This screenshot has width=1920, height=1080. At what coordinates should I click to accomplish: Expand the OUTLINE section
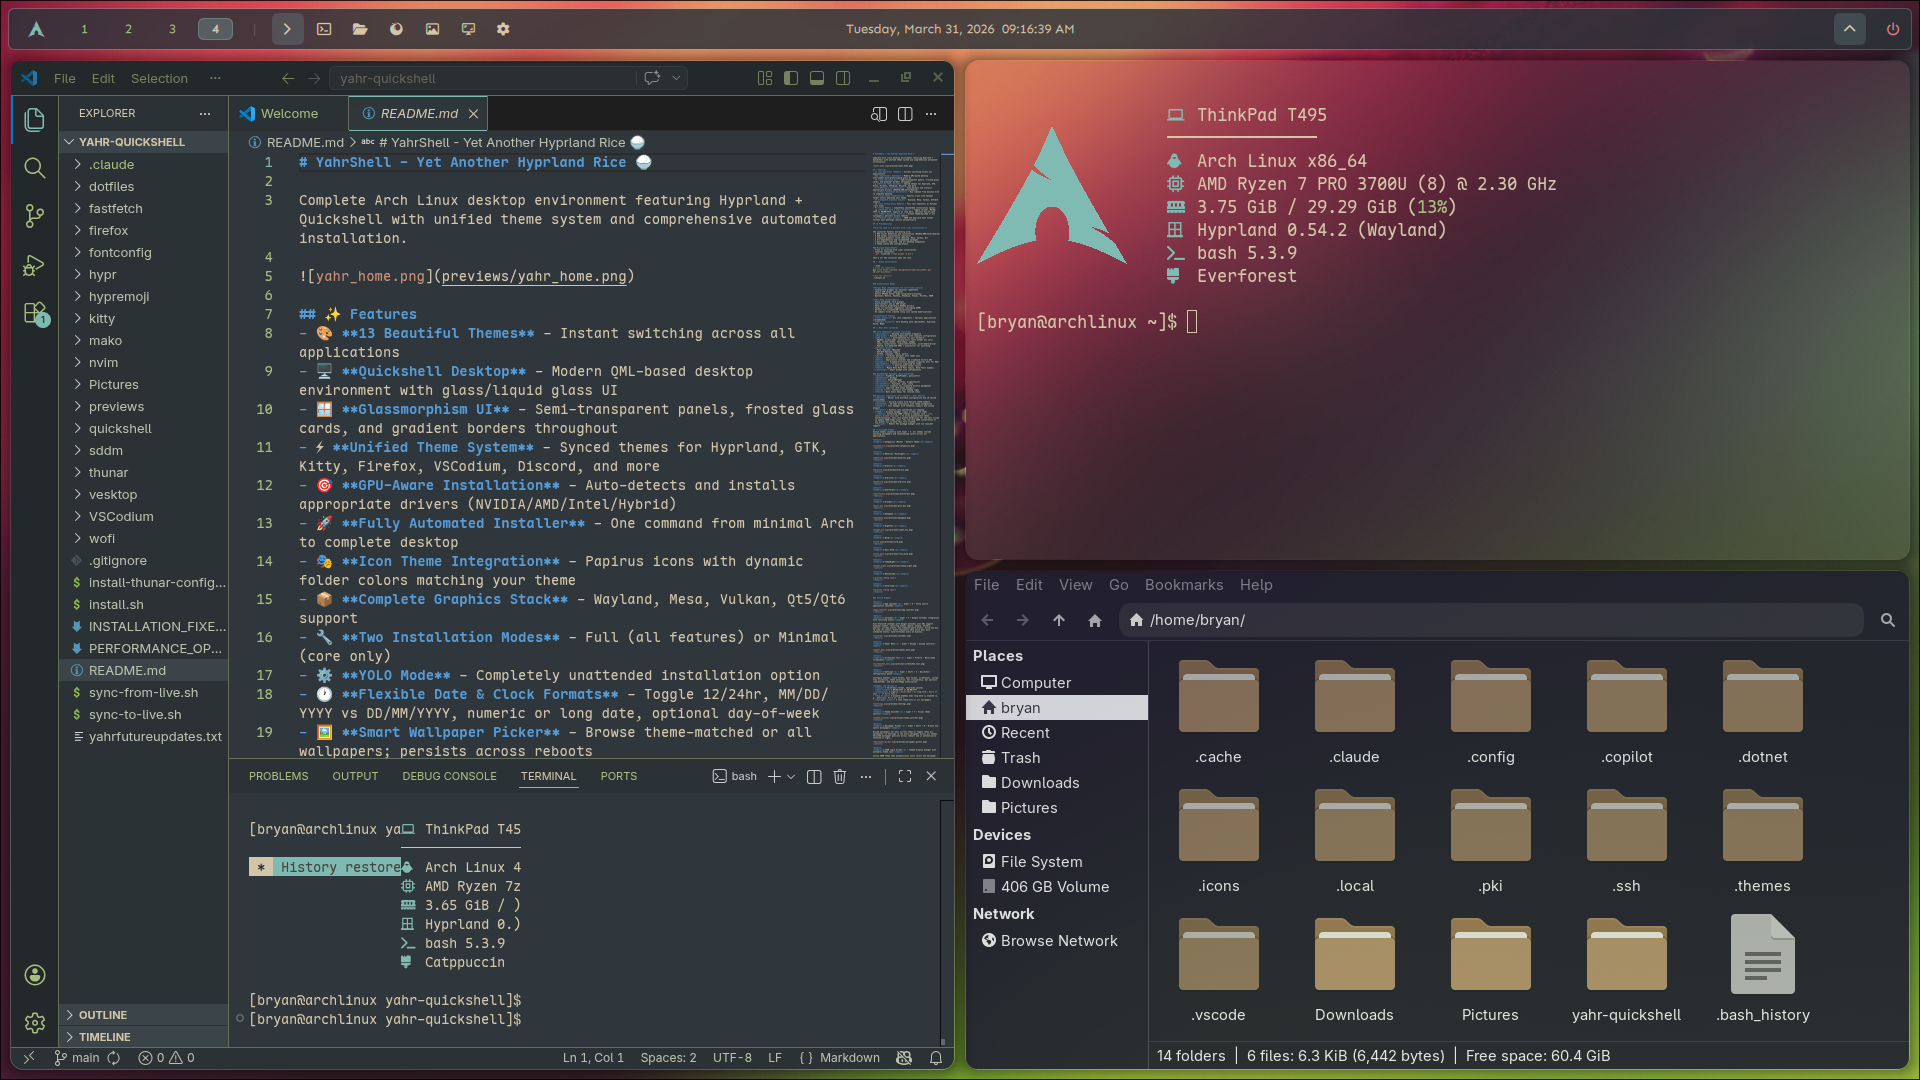pos(143,1015)
